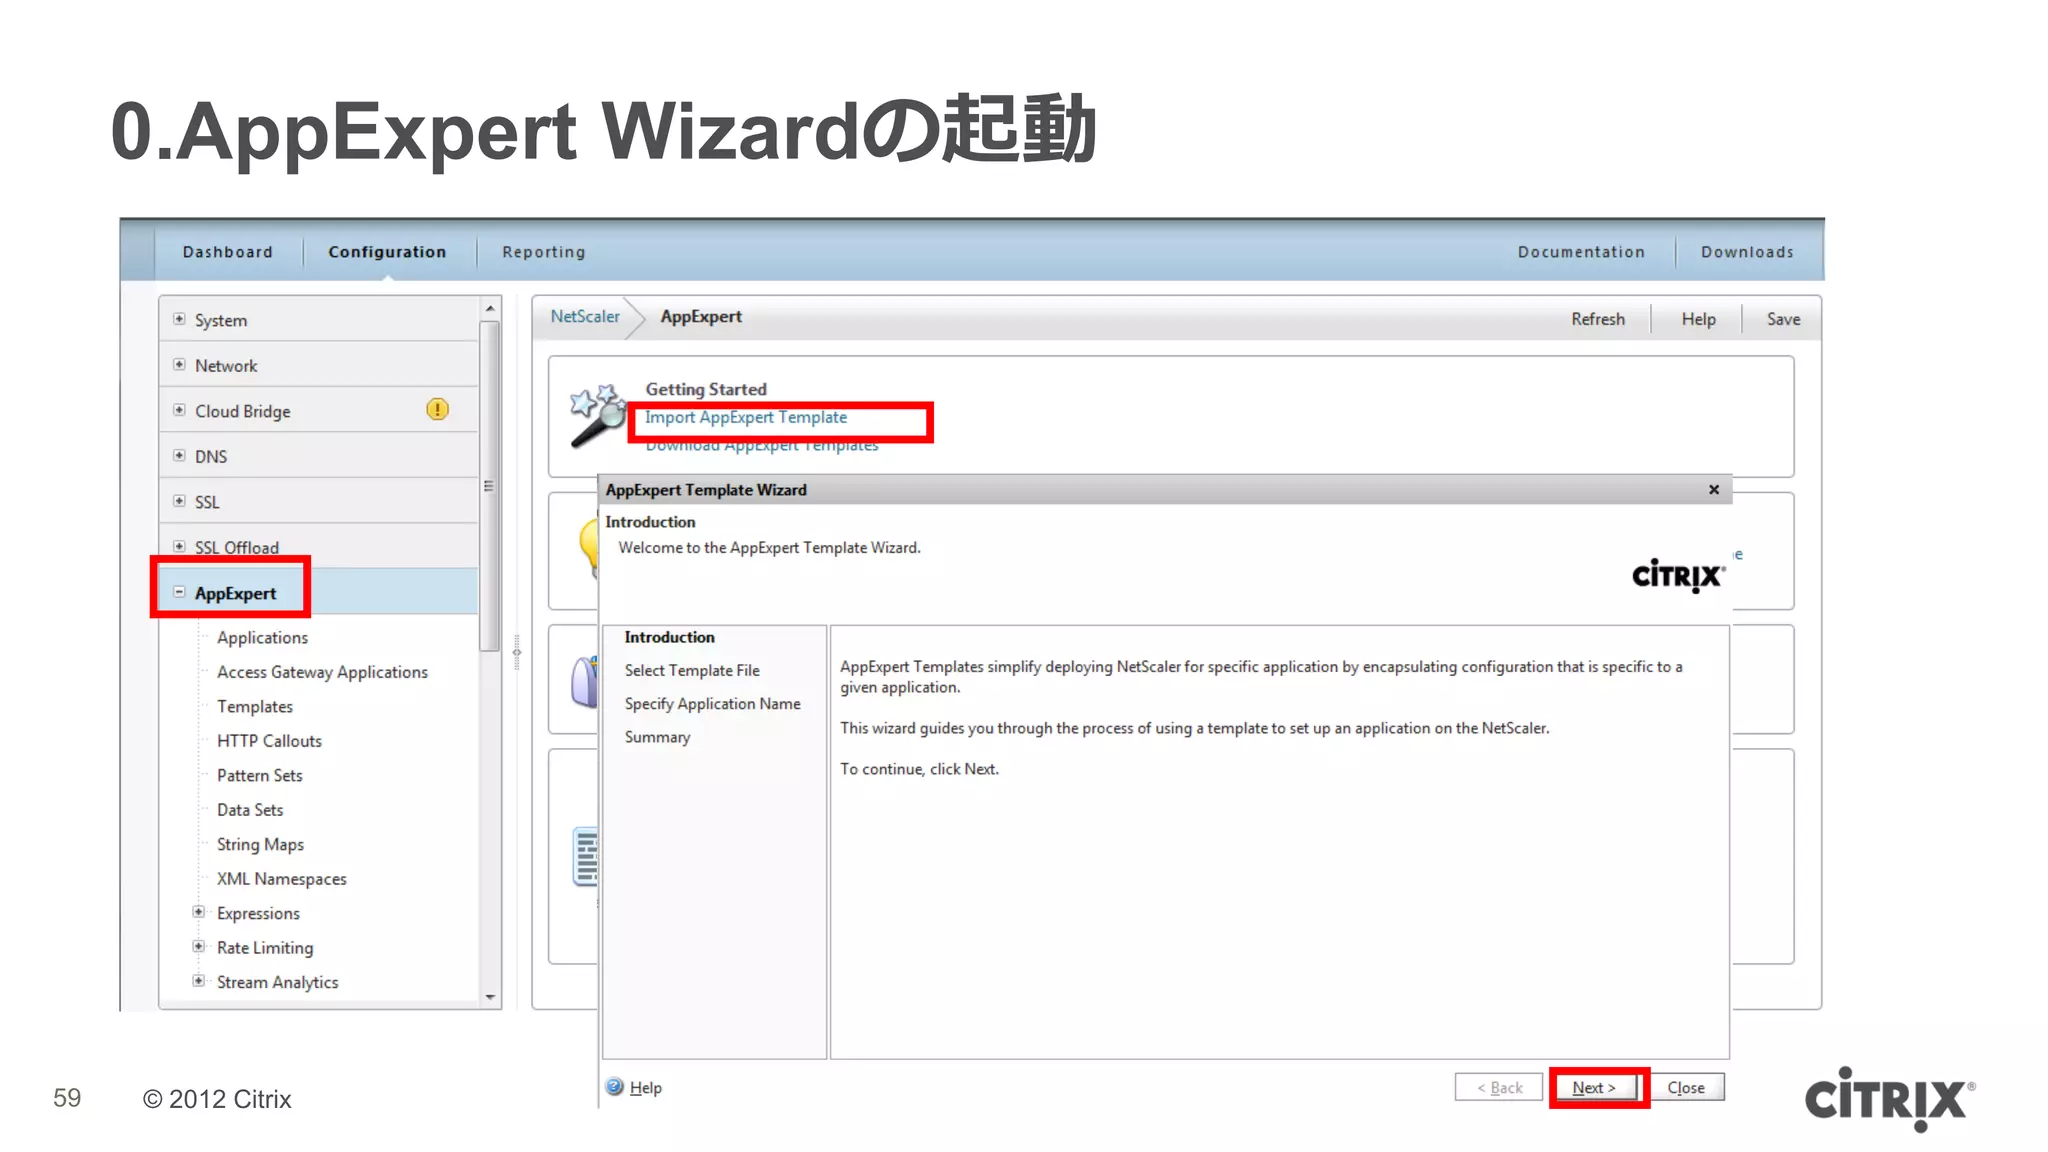Expand the DNS tree node
2048x1152 pixels.
[179, 456]
